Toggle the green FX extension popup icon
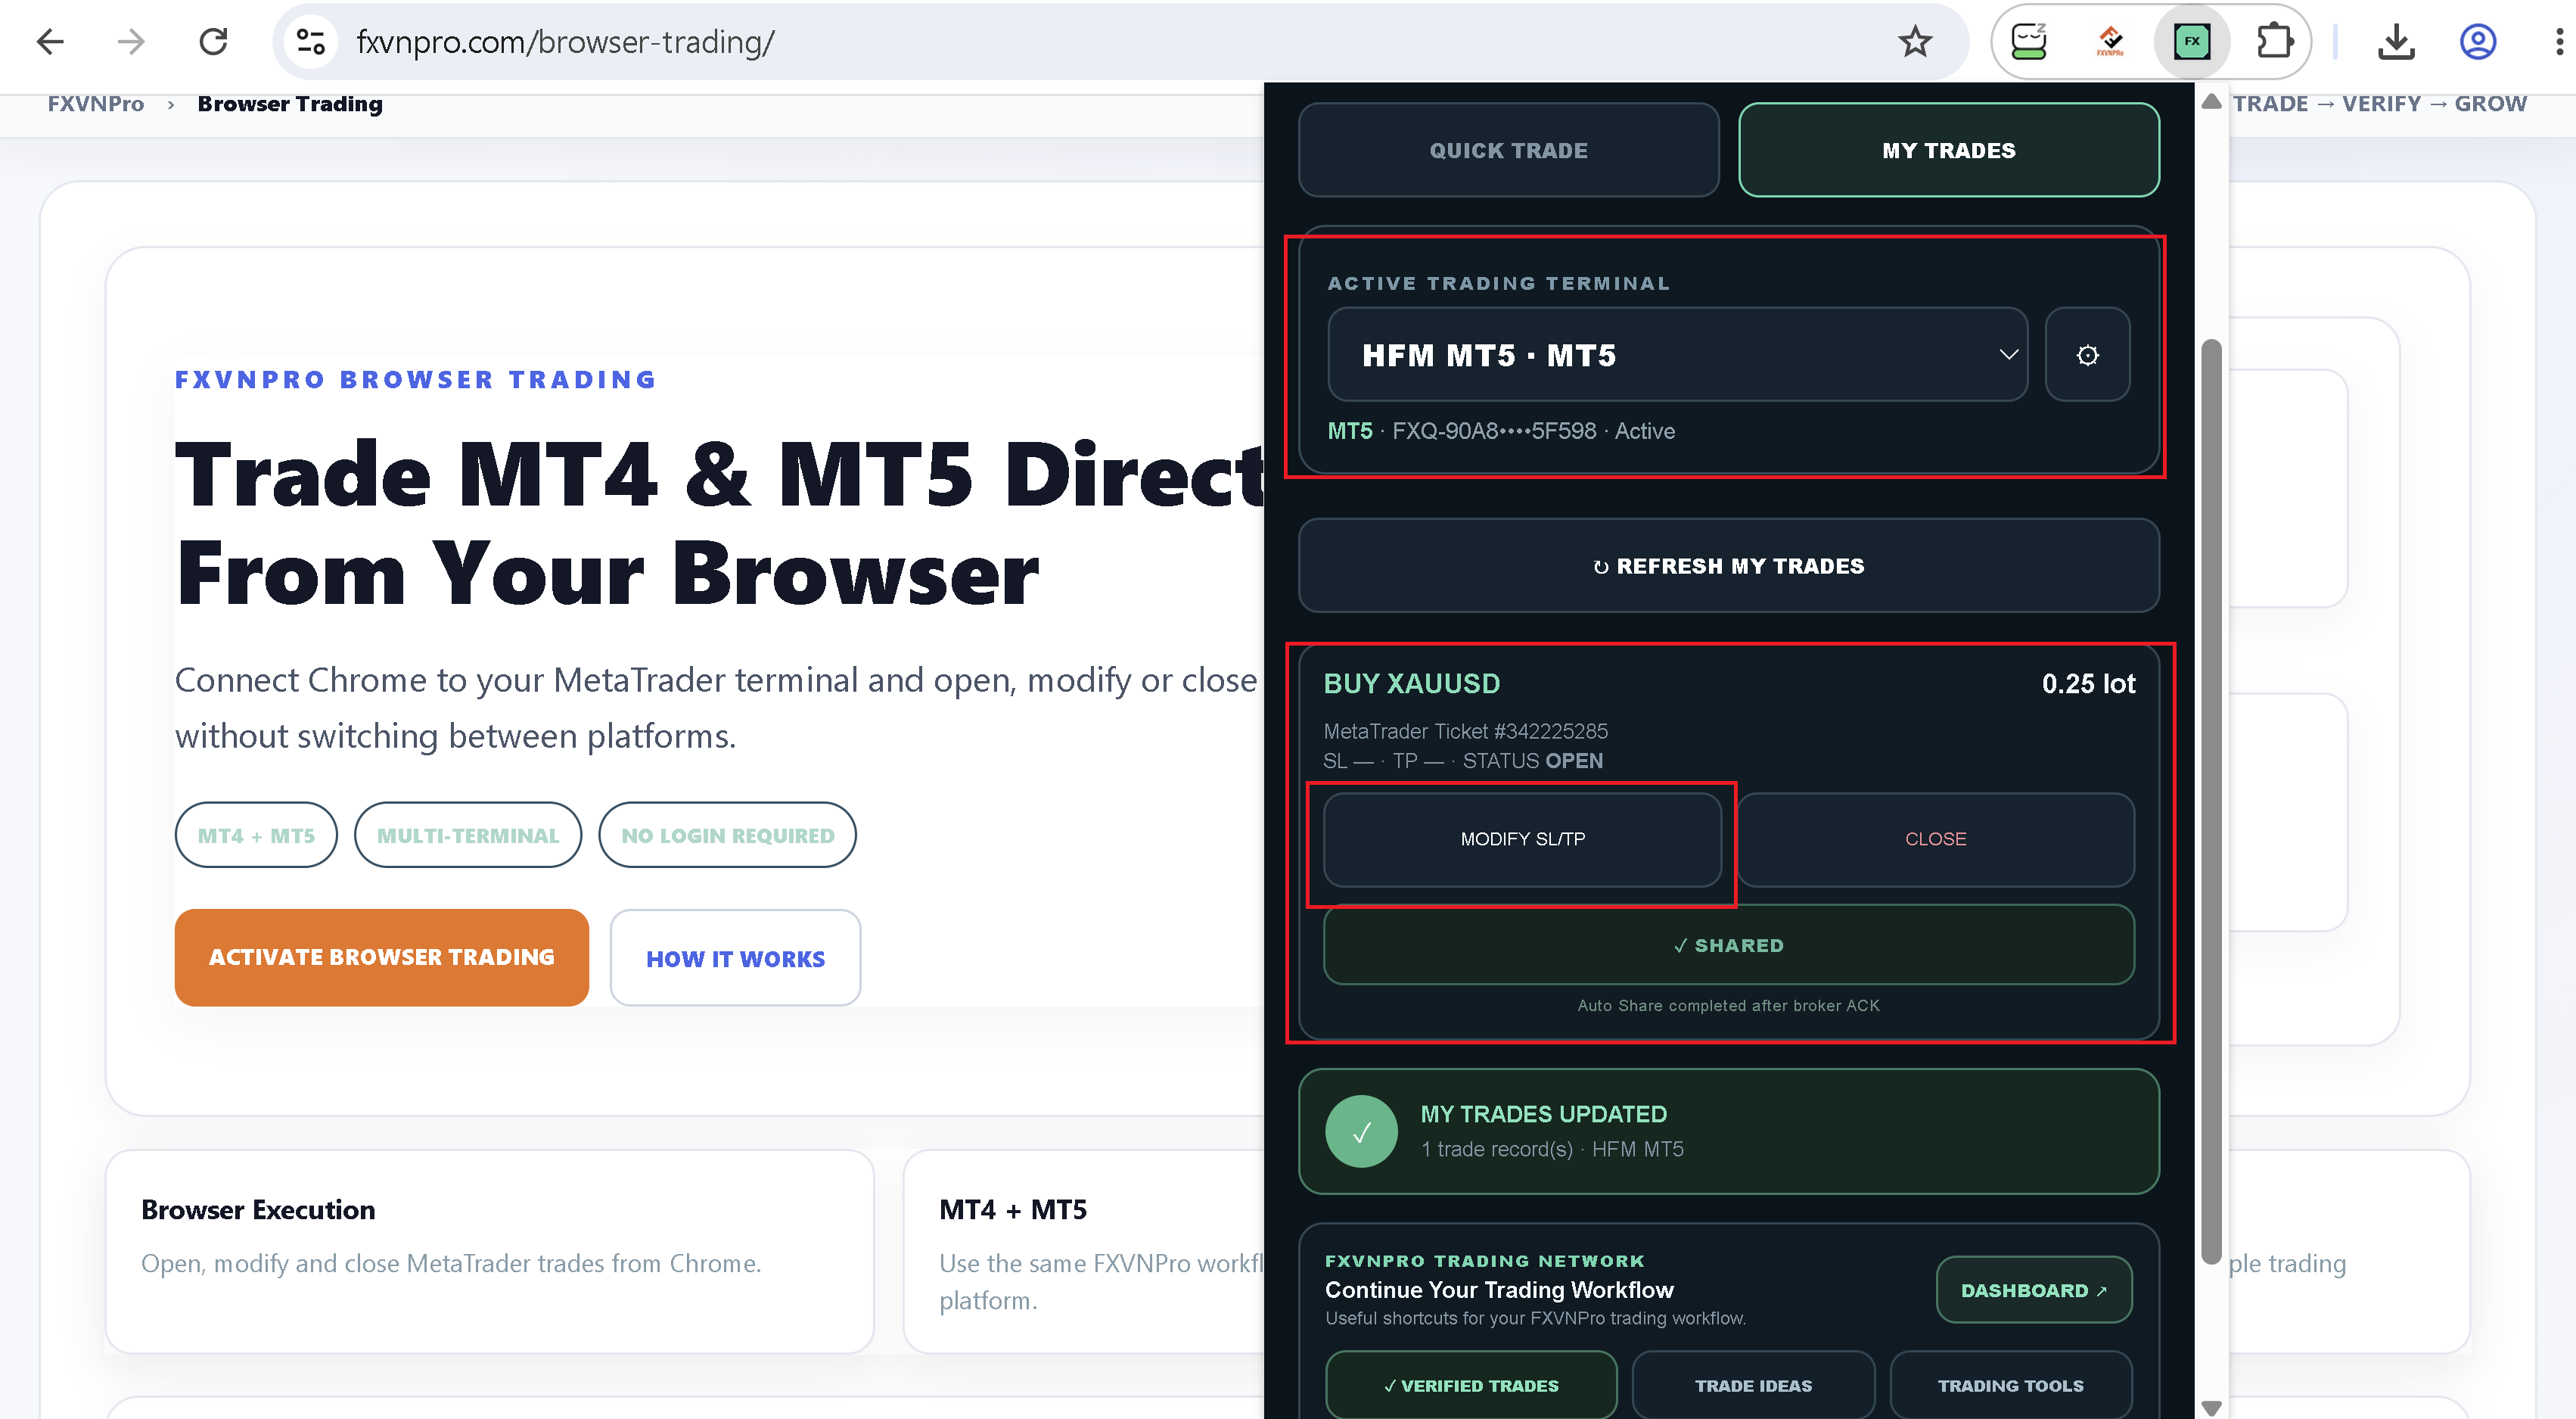Image resolution: width=2576 pixels, height=1419 pixels. pyautogui.click(x=2192, y=41)
